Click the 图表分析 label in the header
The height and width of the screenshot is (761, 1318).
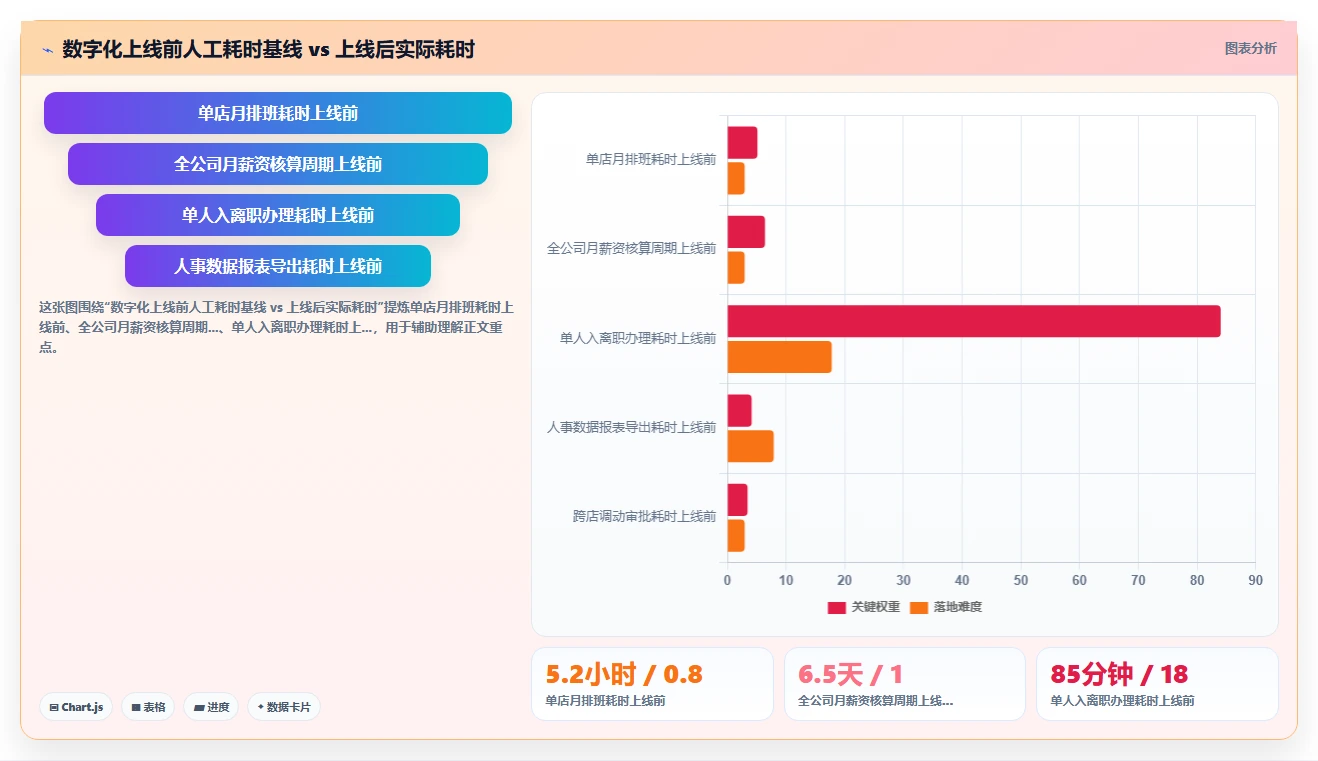(x=1250, y=48)
